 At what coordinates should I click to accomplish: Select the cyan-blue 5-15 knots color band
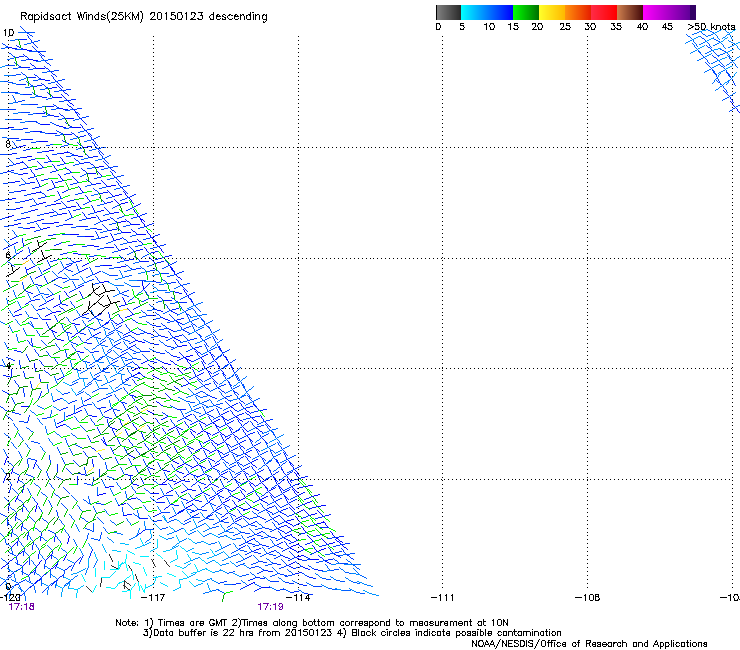487,12
